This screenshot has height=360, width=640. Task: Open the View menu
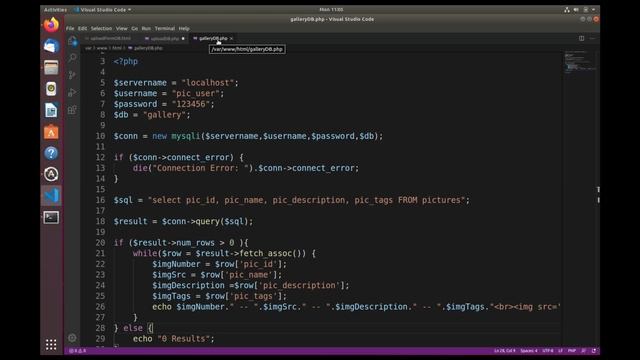(122, 29)
